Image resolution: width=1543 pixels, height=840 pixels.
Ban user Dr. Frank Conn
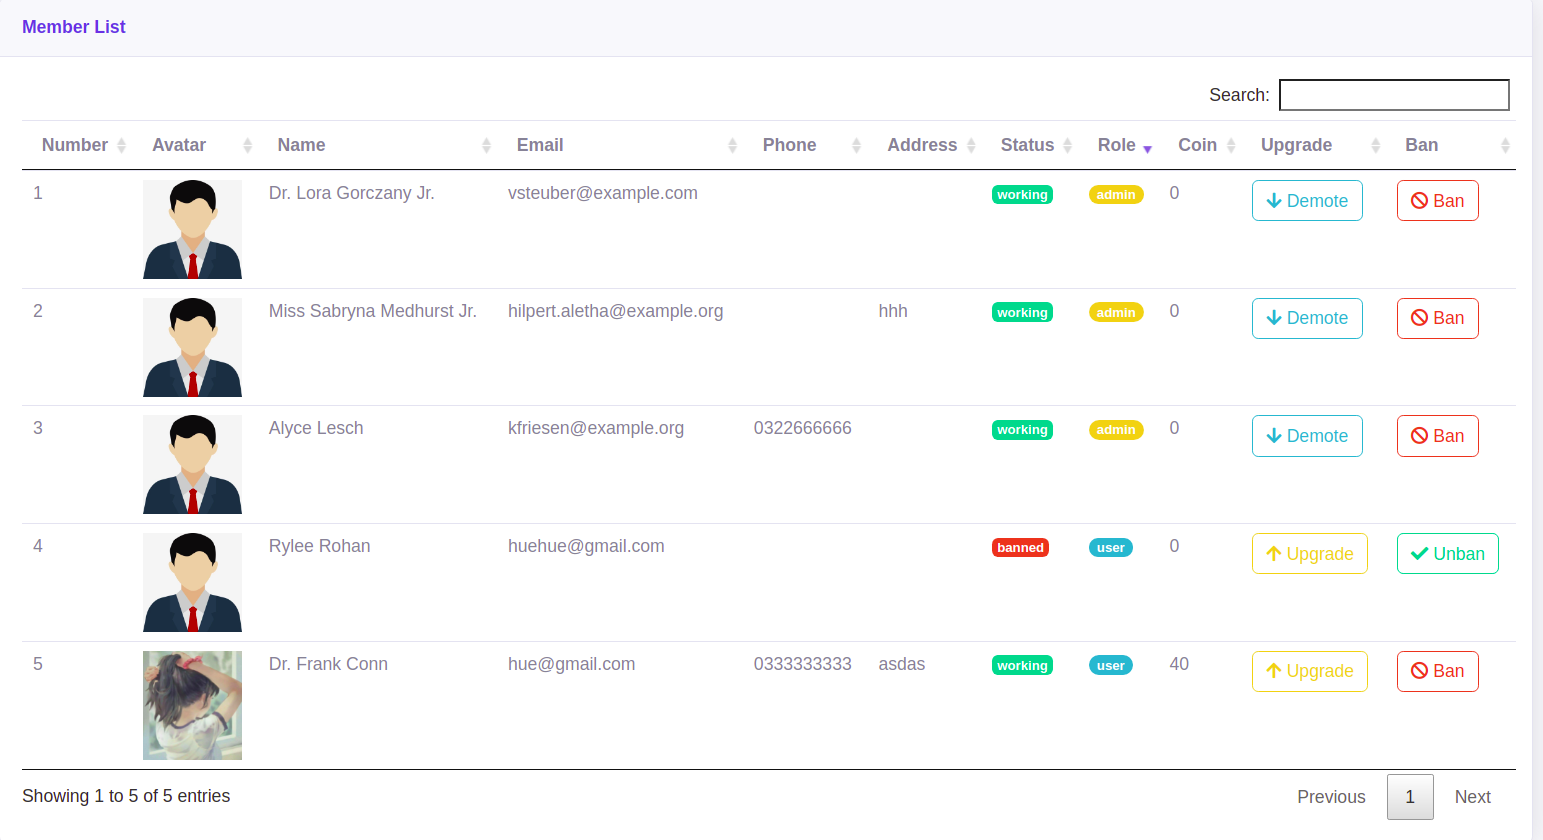click(x=1437, y=671)
